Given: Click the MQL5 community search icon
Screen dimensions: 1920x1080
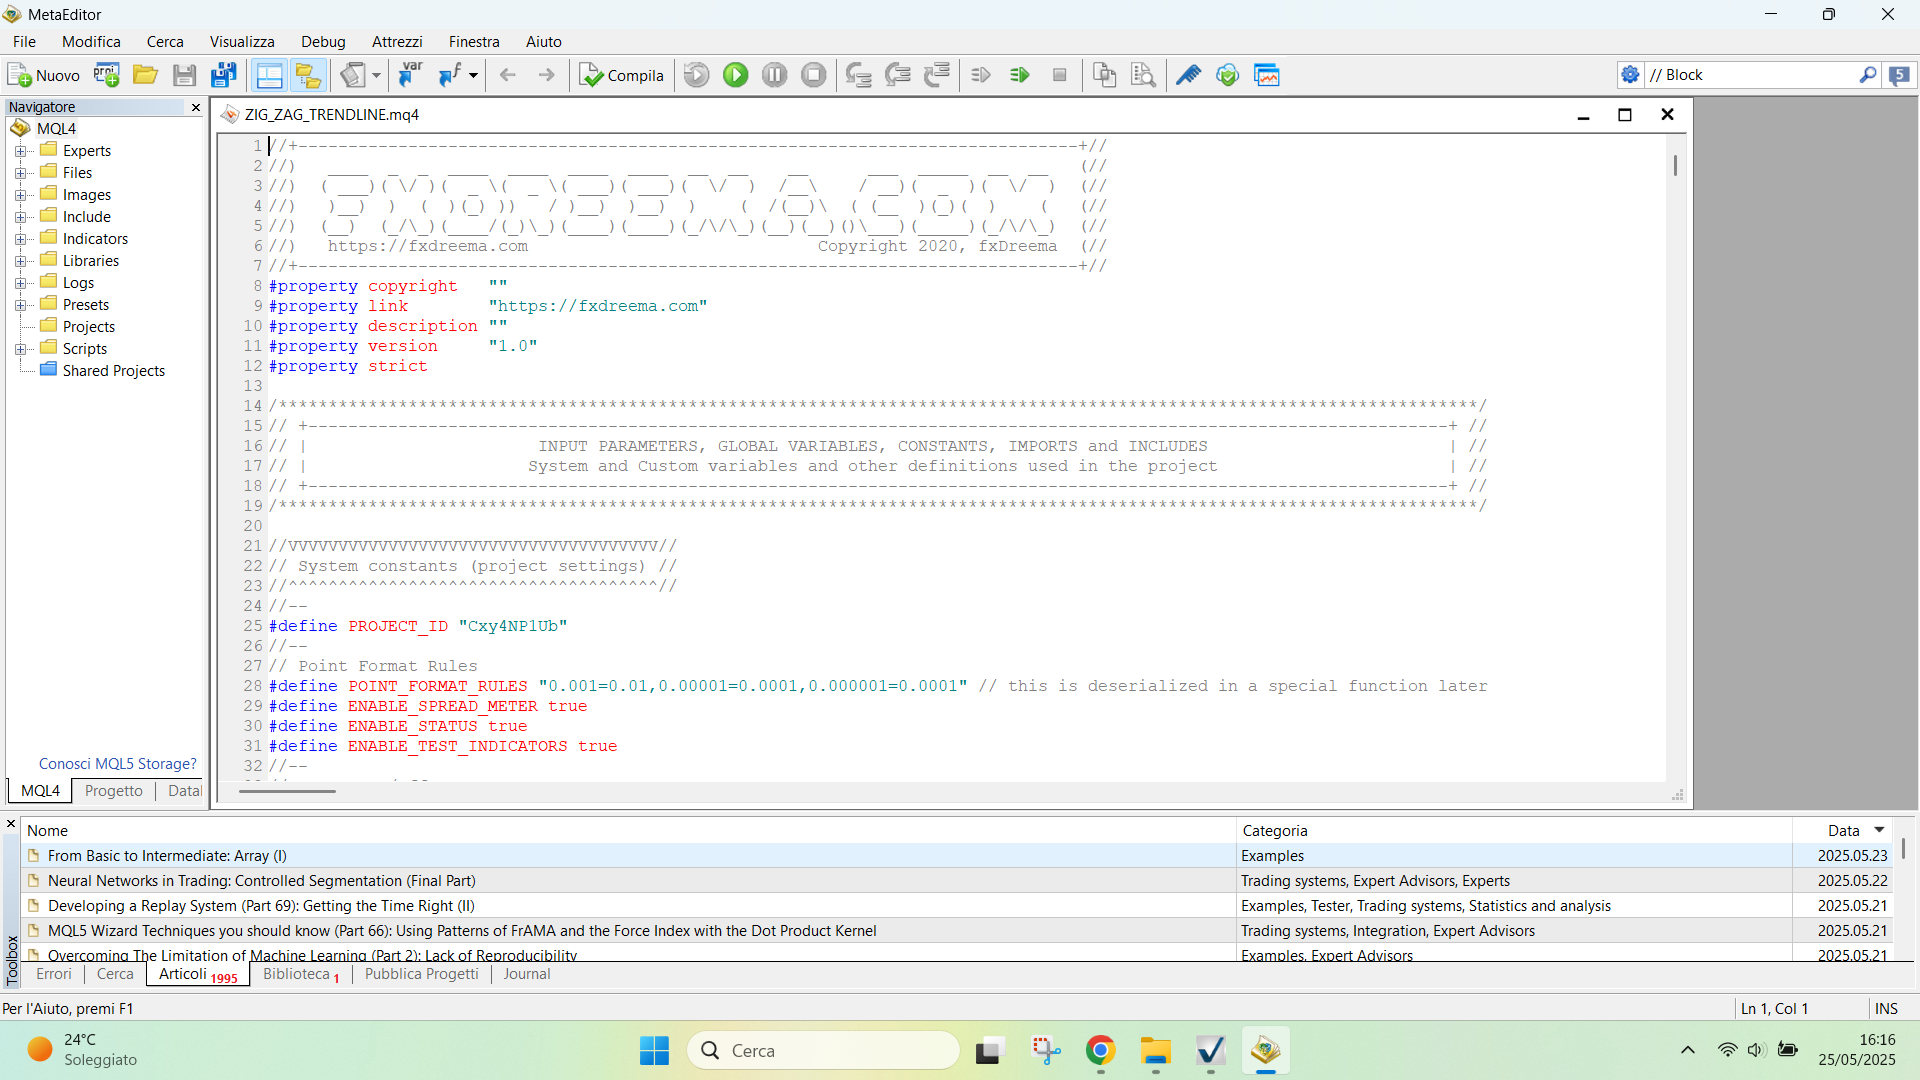Looking at the screenshot, I should (x=1899, y=75).
